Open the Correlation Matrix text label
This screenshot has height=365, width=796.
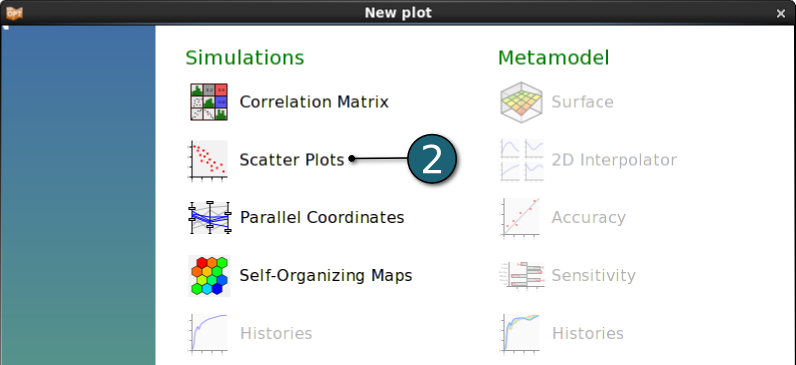click(x=314, y=102)
